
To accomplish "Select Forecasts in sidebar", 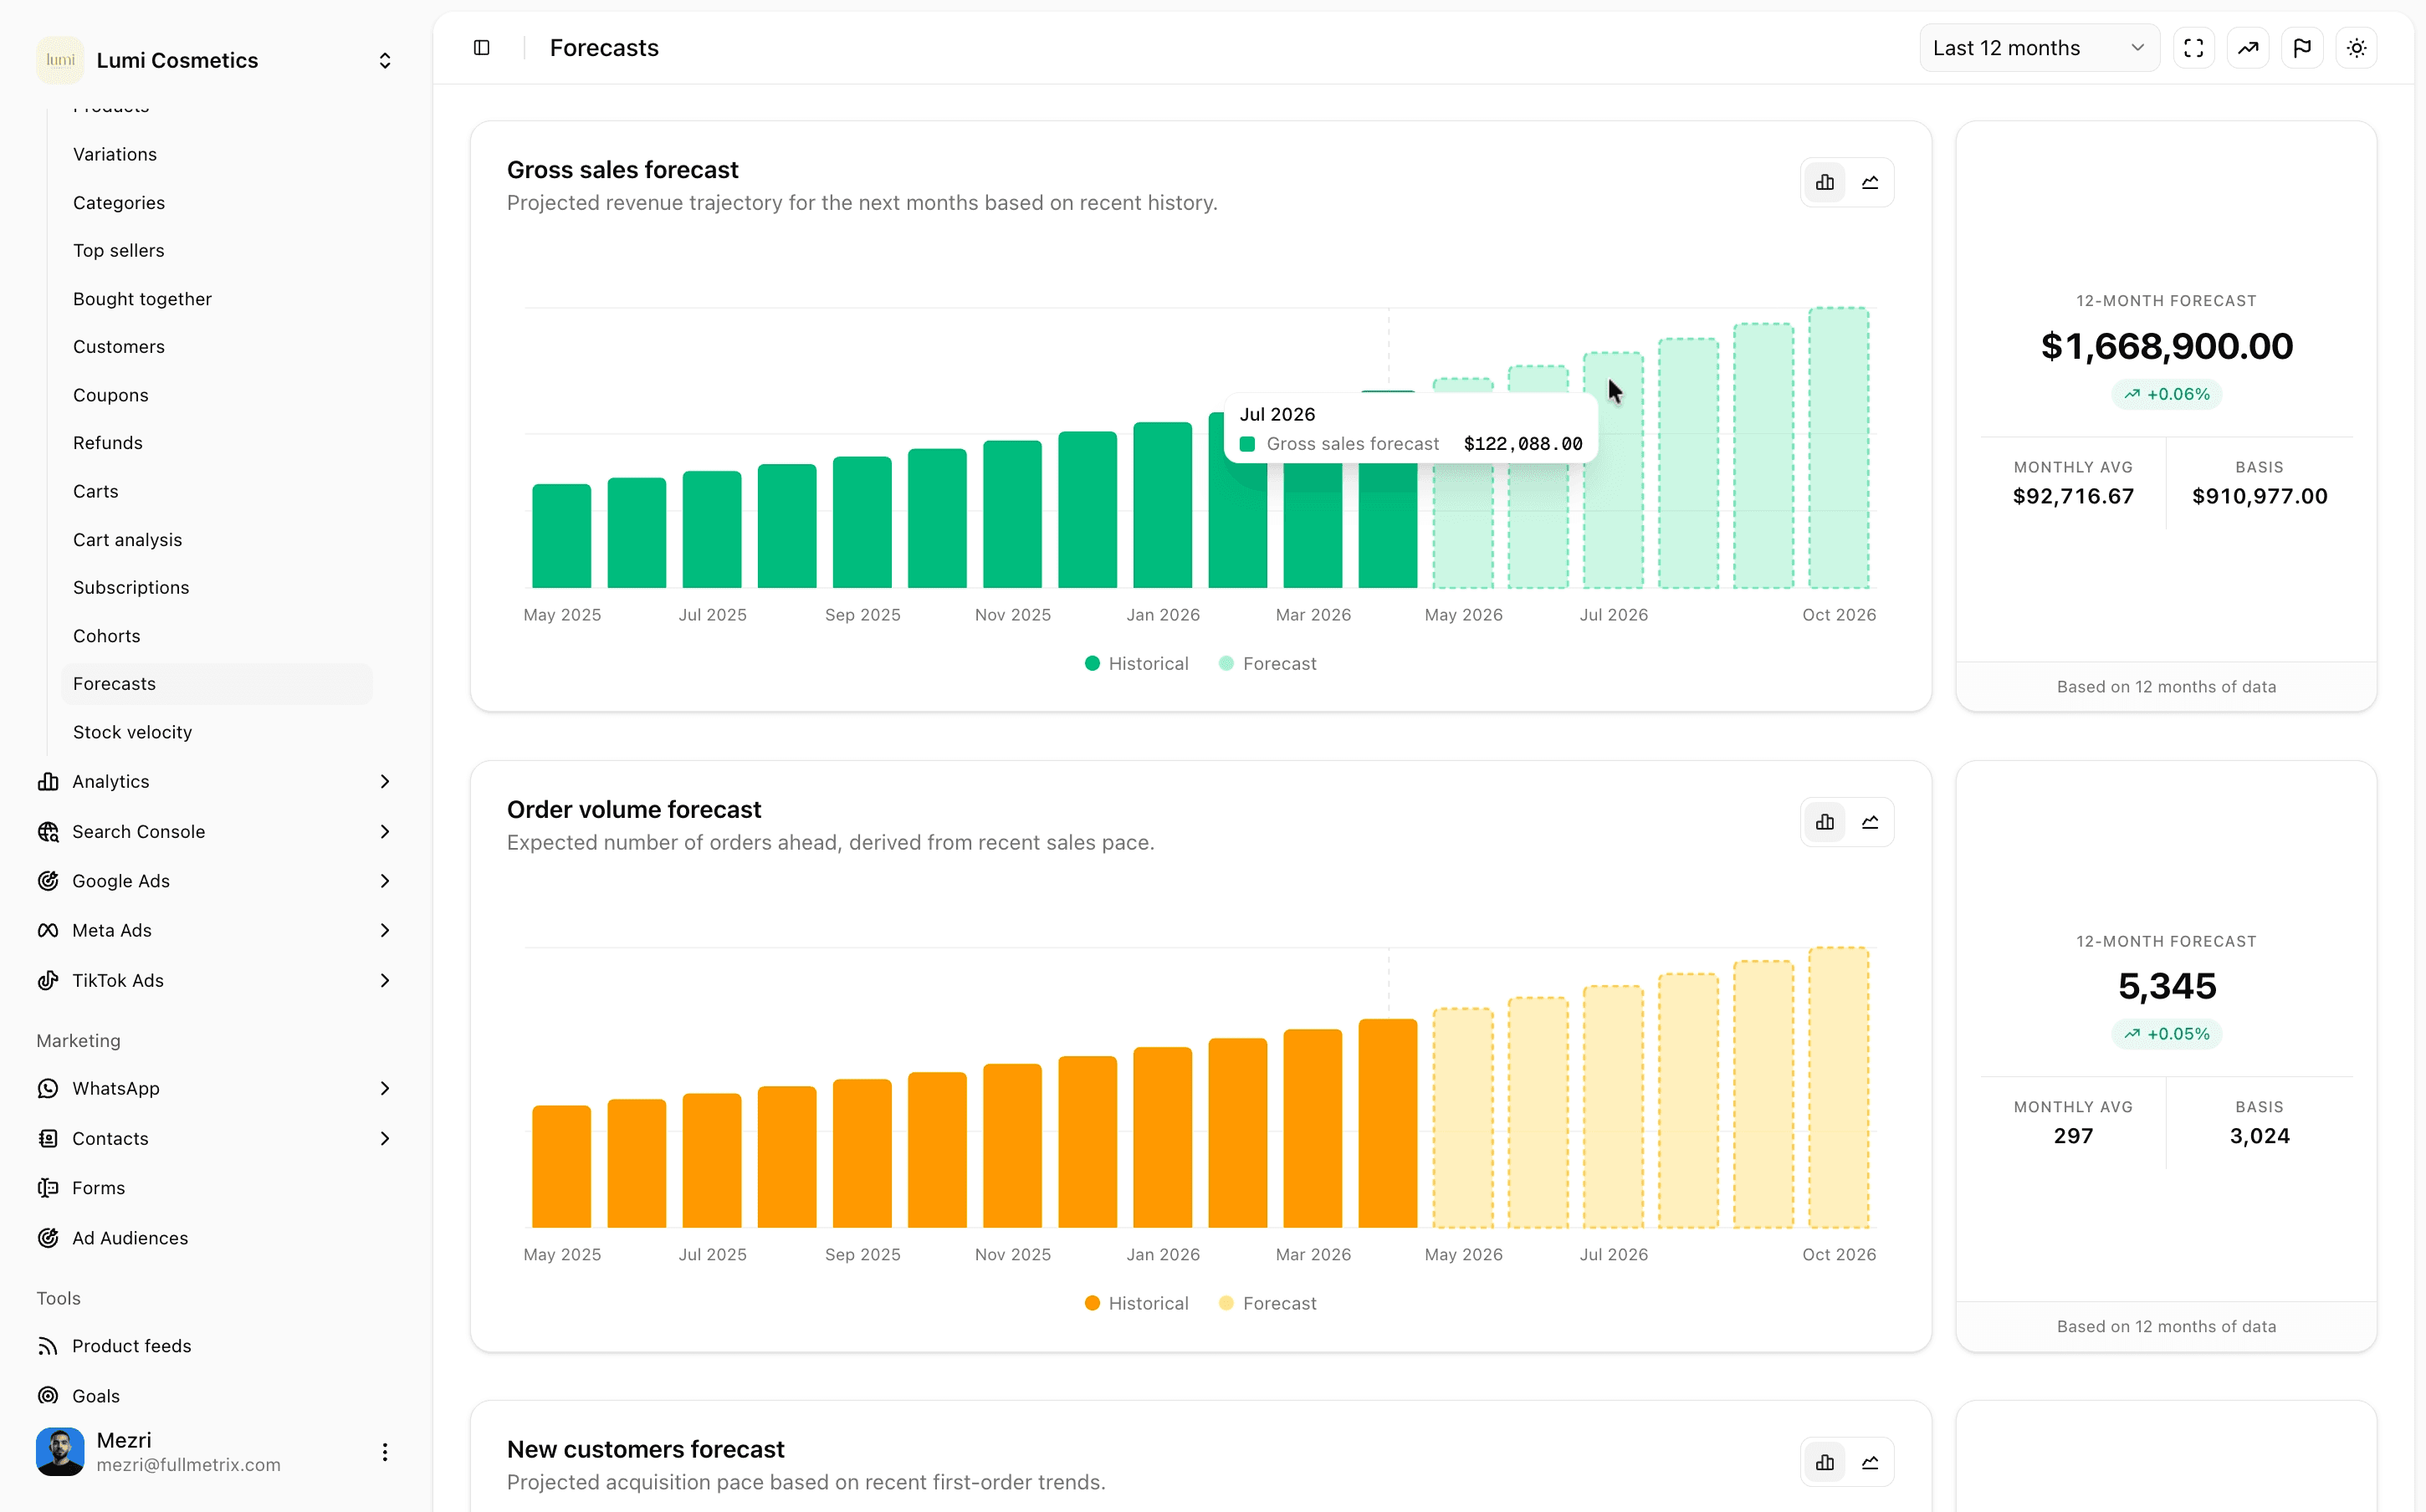I will 216,684.
